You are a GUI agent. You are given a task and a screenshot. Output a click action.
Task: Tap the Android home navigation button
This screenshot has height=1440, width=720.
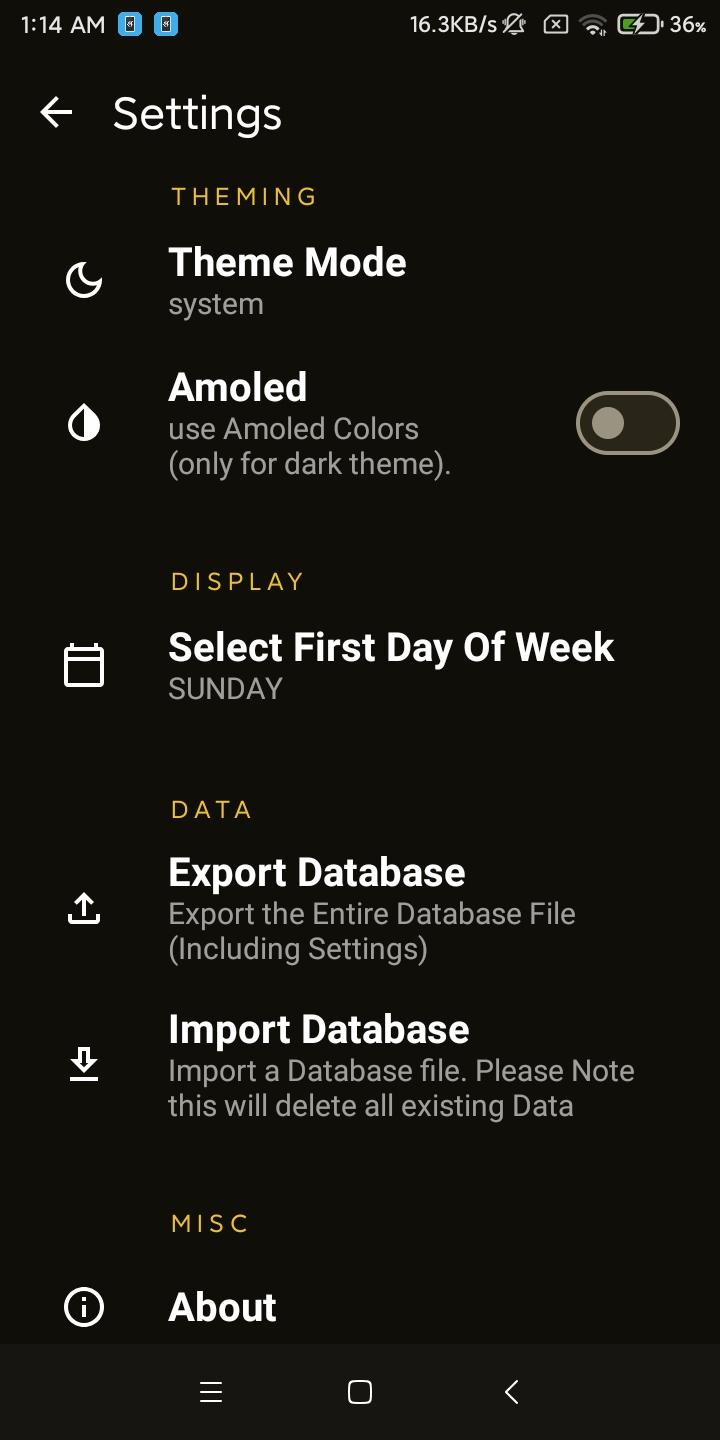click(x=360, y=1392)
